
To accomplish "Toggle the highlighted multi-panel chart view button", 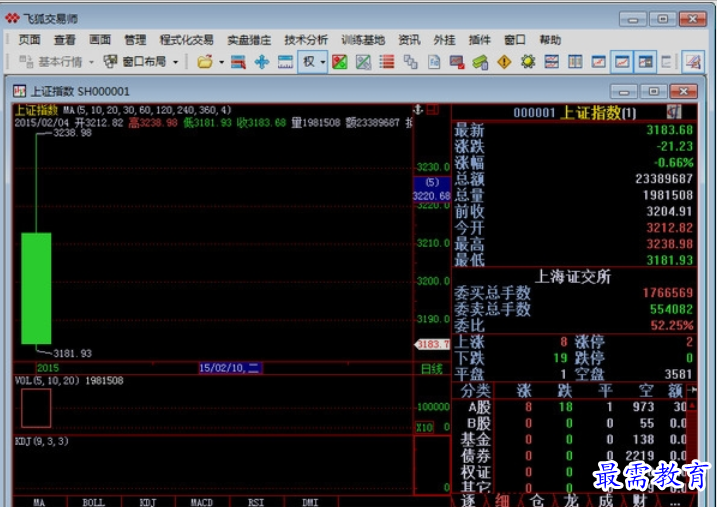I will point(645,62).
